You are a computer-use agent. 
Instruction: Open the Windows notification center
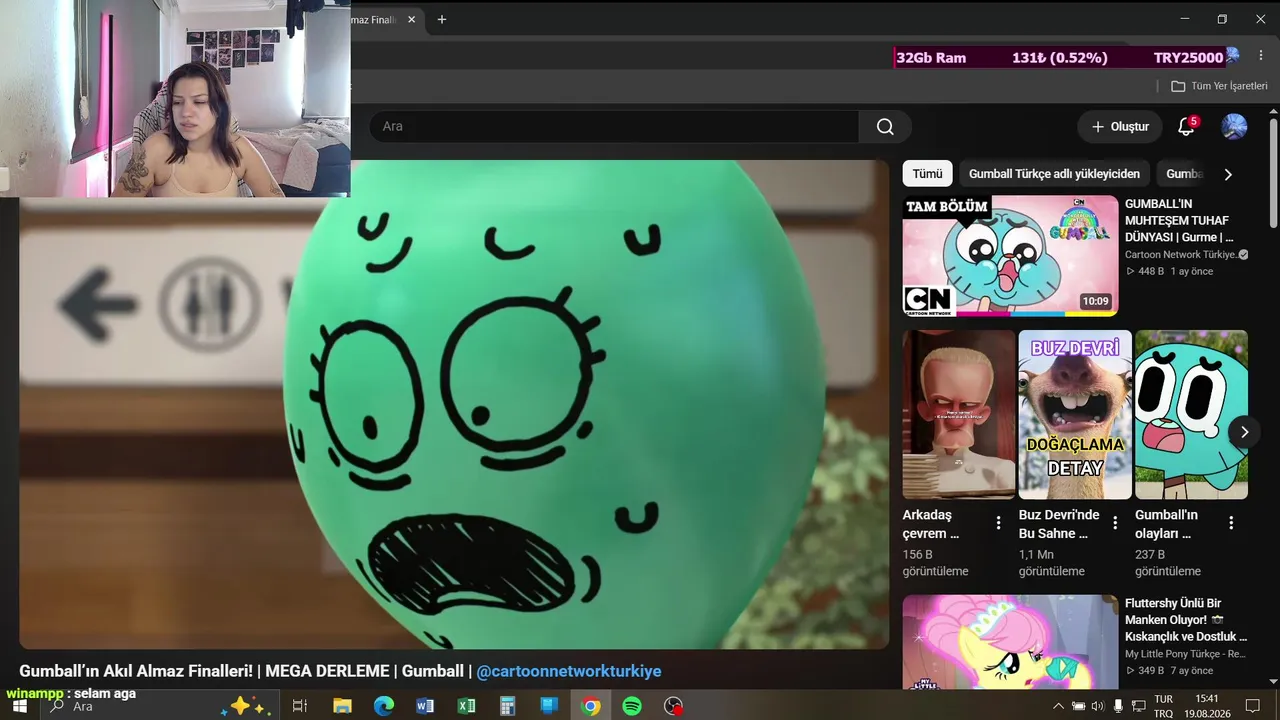[1252, 706]
